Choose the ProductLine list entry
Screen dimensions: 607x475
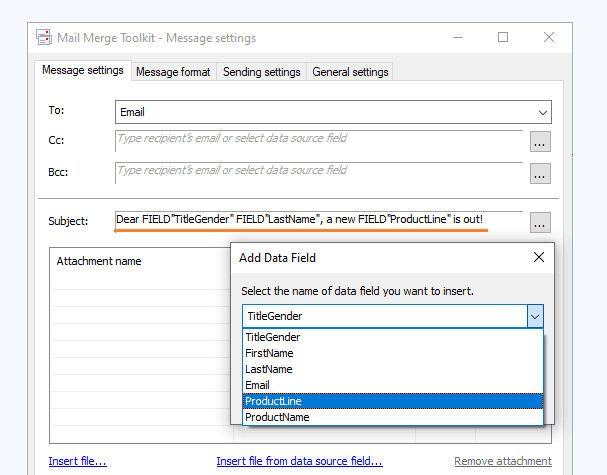[x=273, y=401]
